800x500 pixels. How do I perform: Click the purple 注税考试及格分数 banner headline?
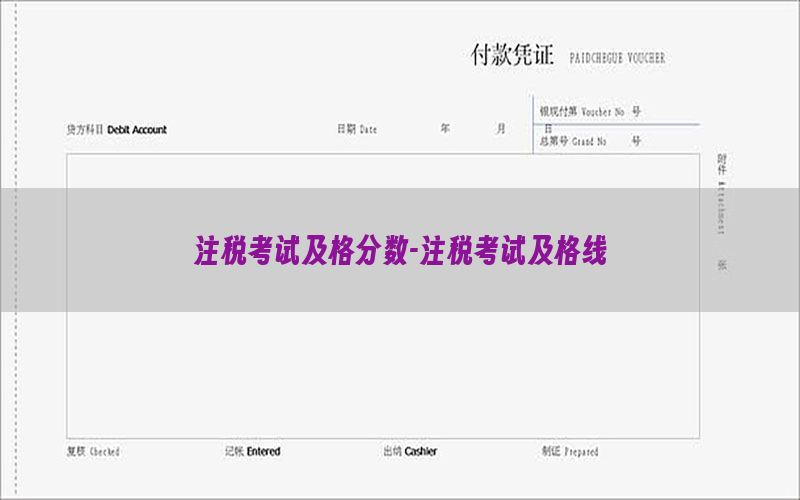coord(401,251)
